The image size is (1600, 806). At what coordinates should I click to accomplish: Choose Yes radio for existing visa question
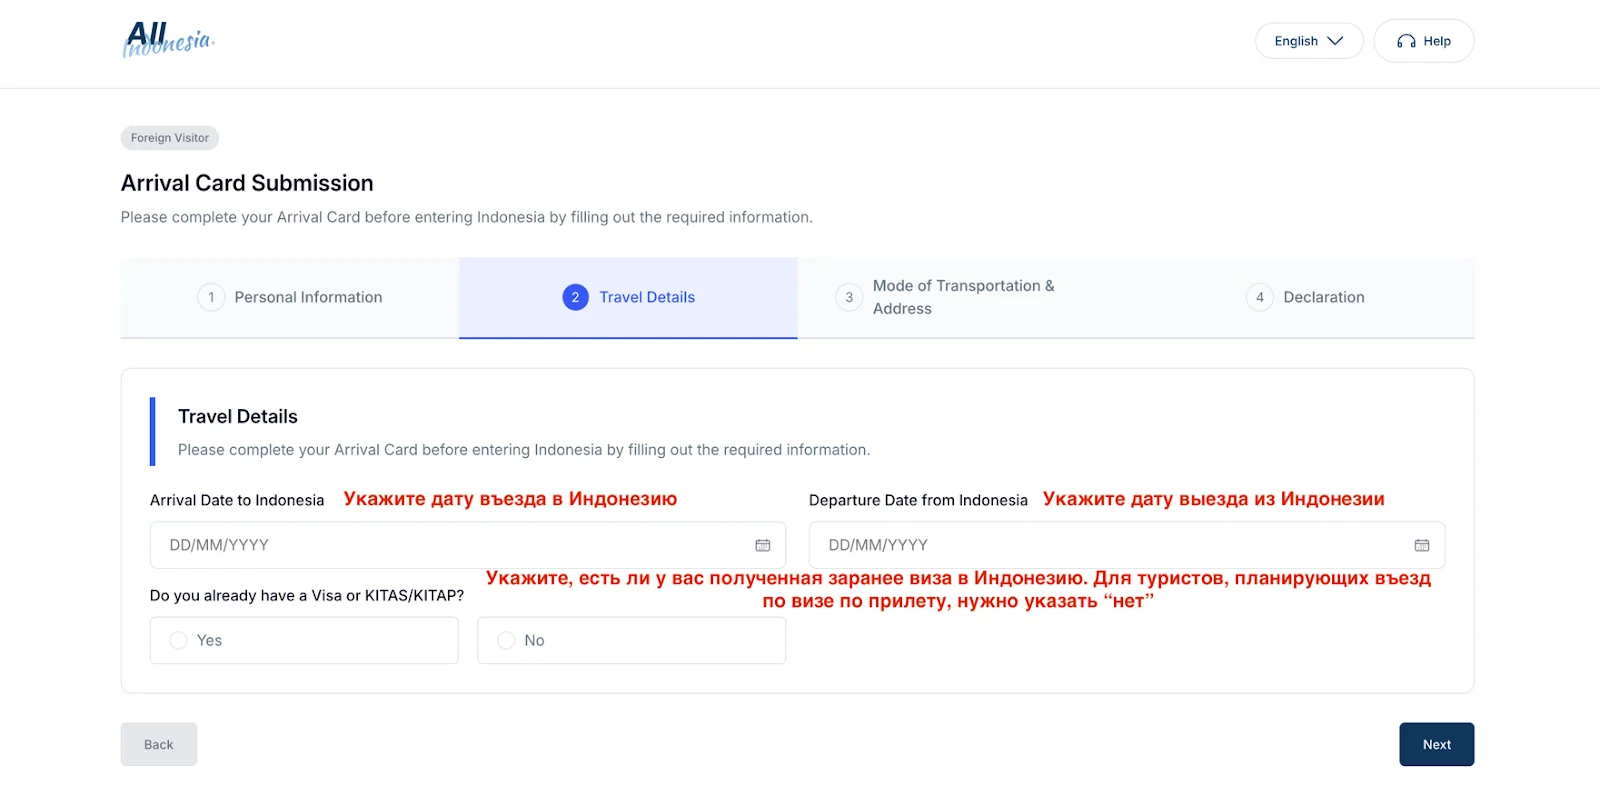click(179, 640)
